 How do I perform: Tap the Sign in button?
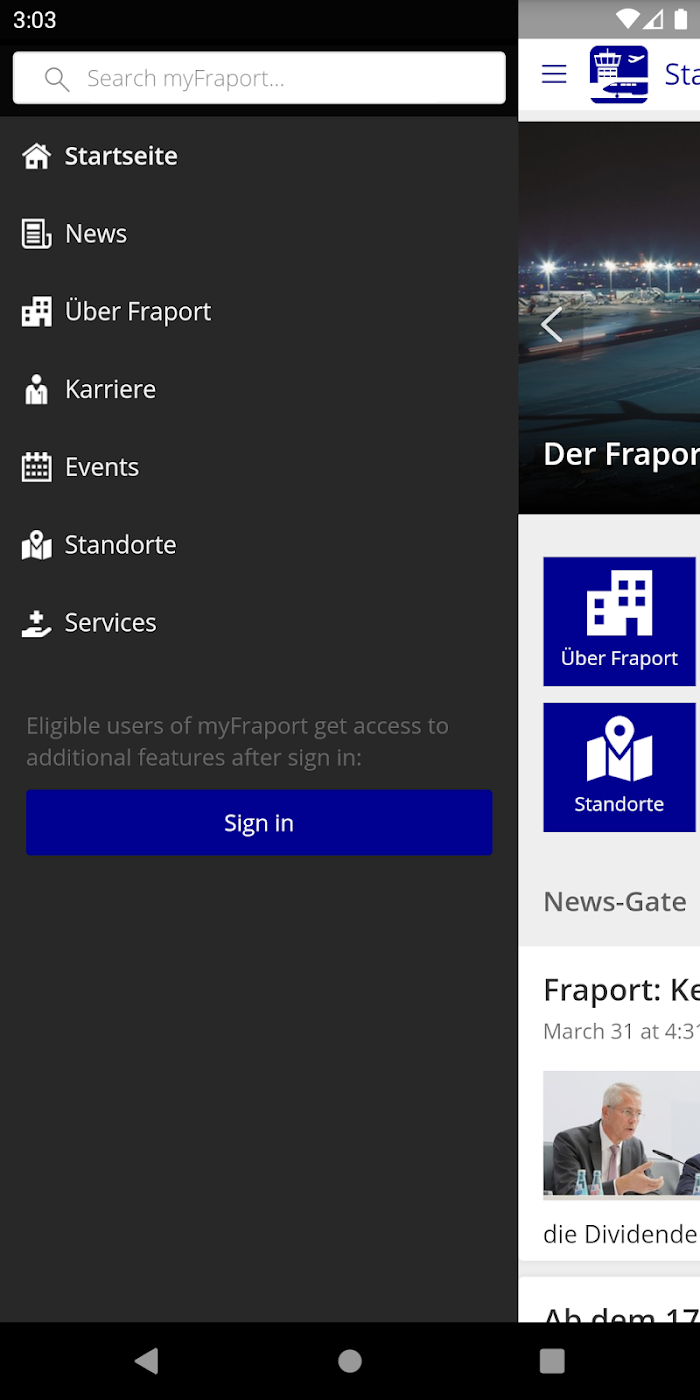tap(259, 823)
